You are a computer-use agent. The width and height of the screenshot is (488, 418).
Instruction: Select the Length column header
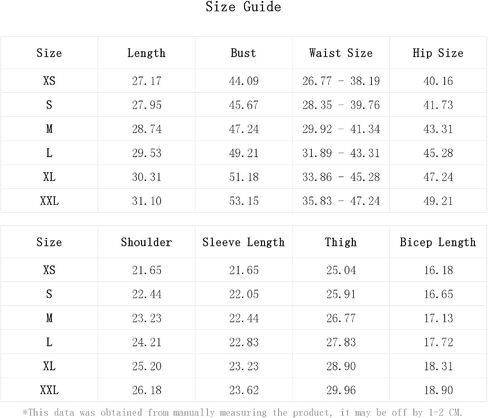[x=146, y=53]
